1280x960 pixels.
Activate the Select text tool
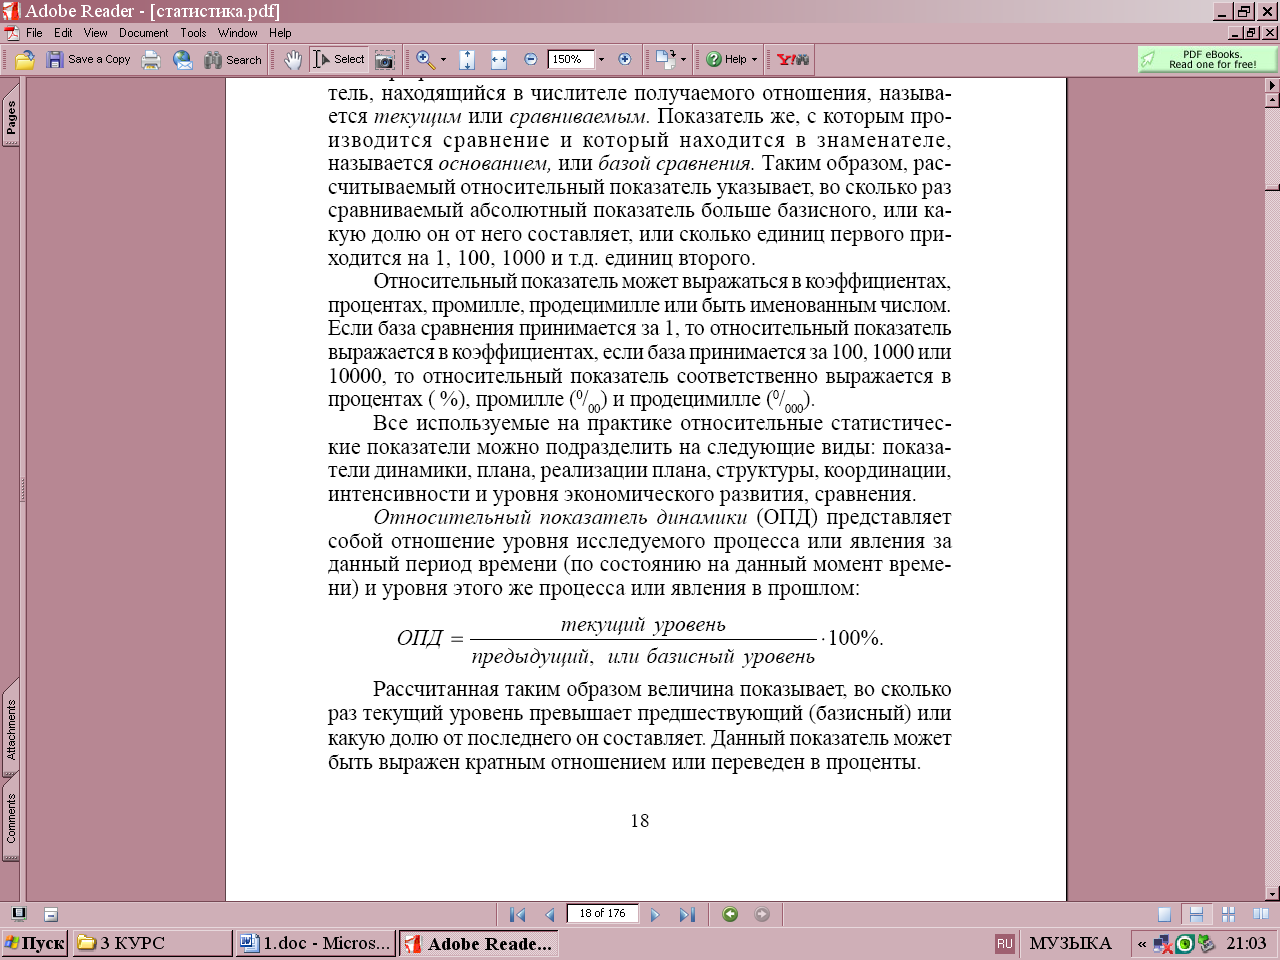pos(339,60)
